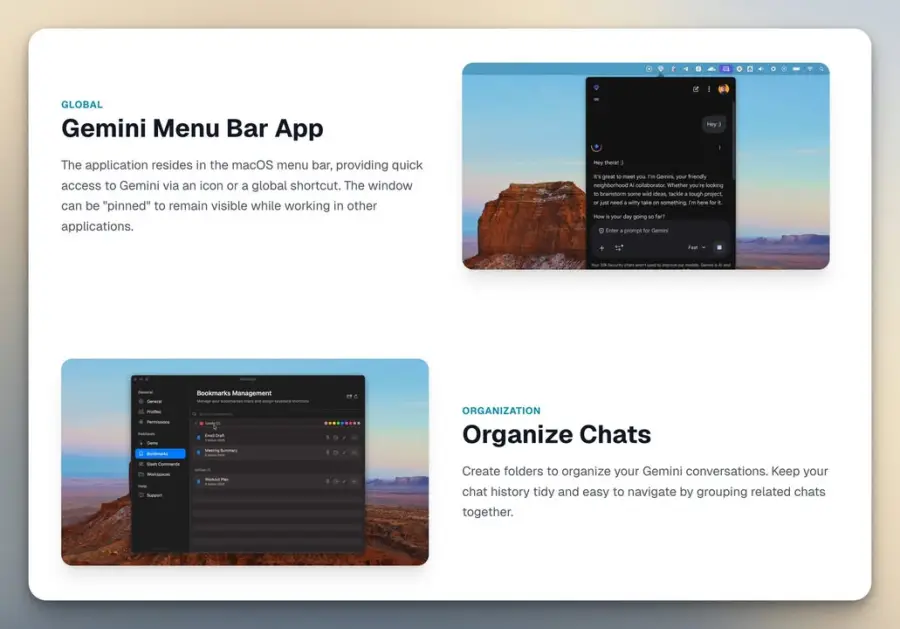900x629 pixels.
Task: Click the 'Hey :)' user message bubble
Action: [x=713, y=124]
